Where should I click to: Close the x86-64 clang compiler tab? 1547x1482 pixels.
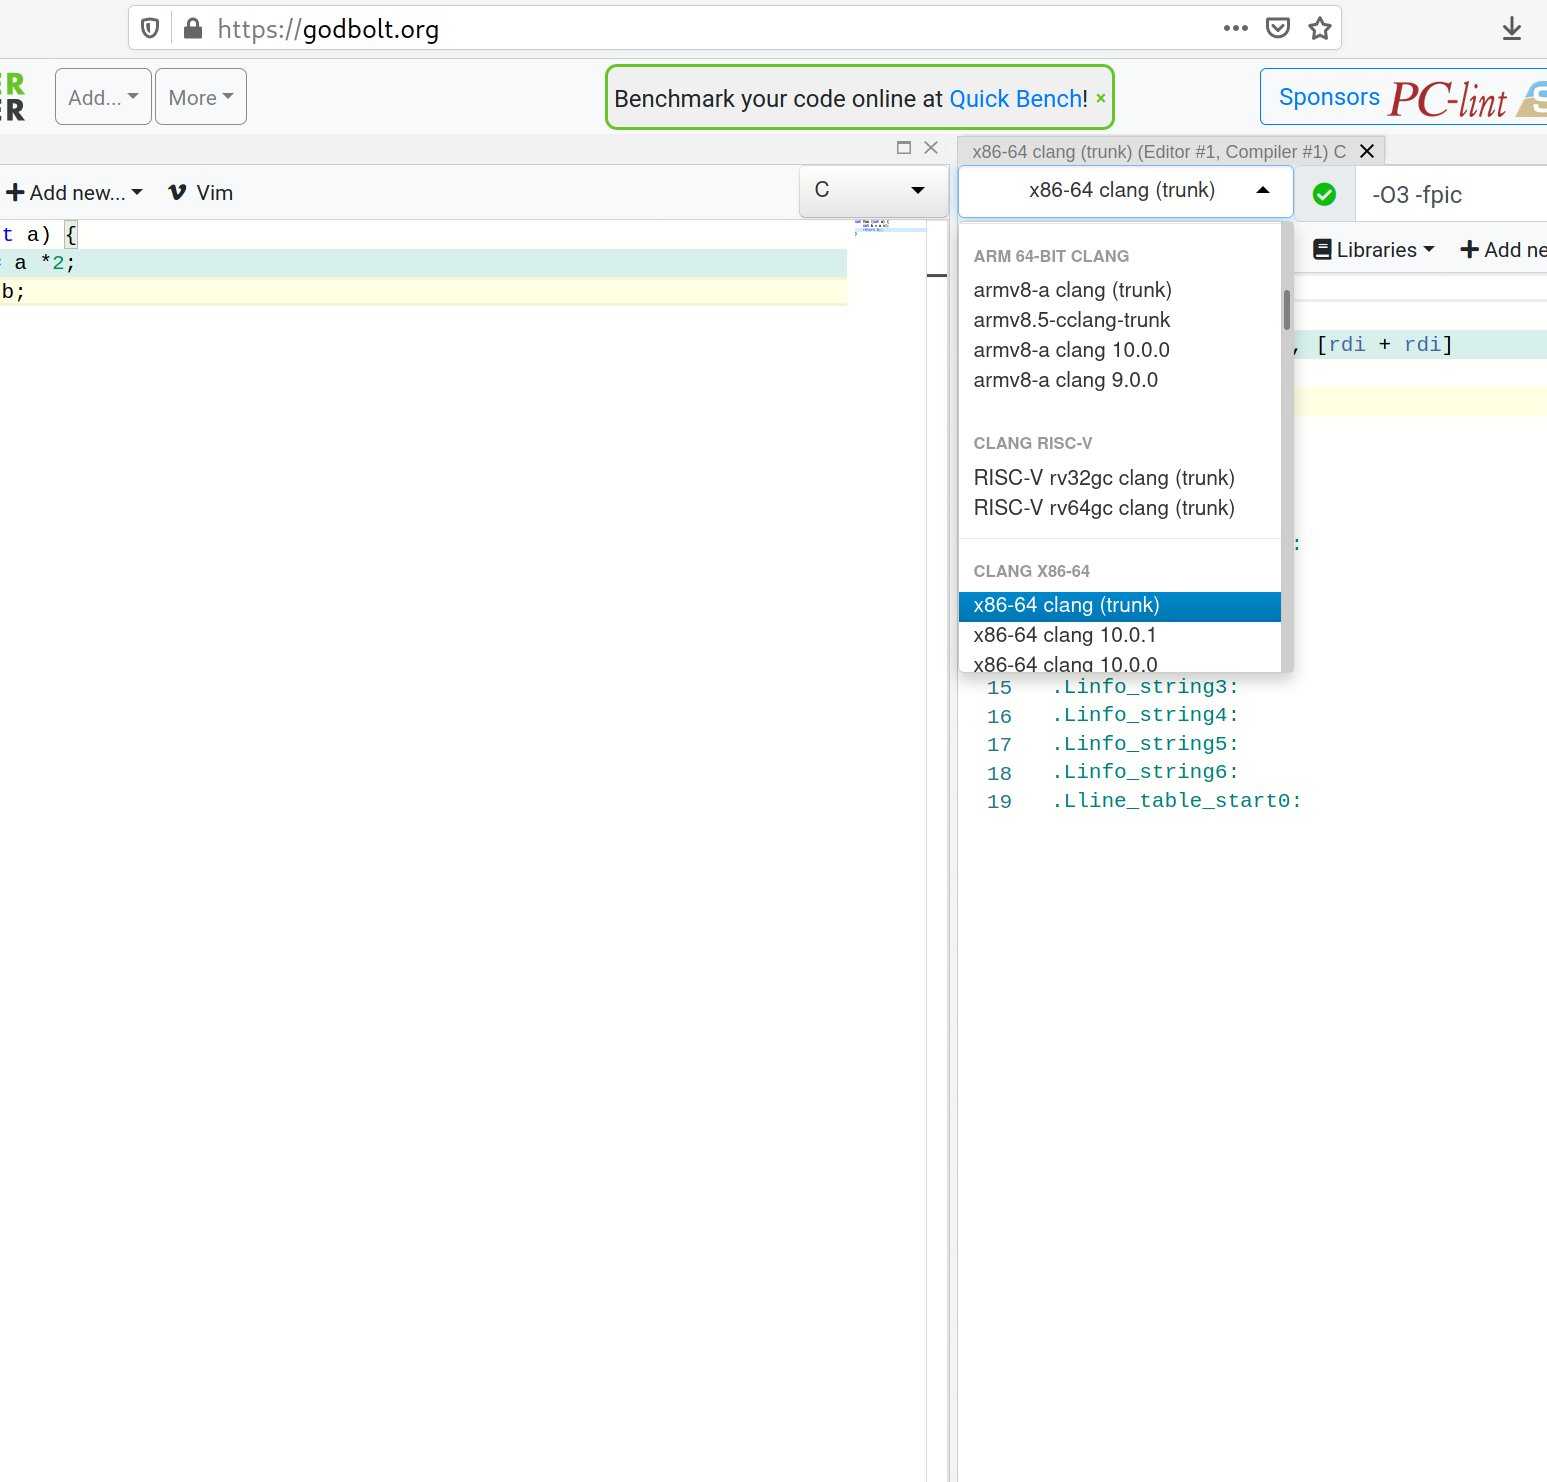[x=1367, y=151]
